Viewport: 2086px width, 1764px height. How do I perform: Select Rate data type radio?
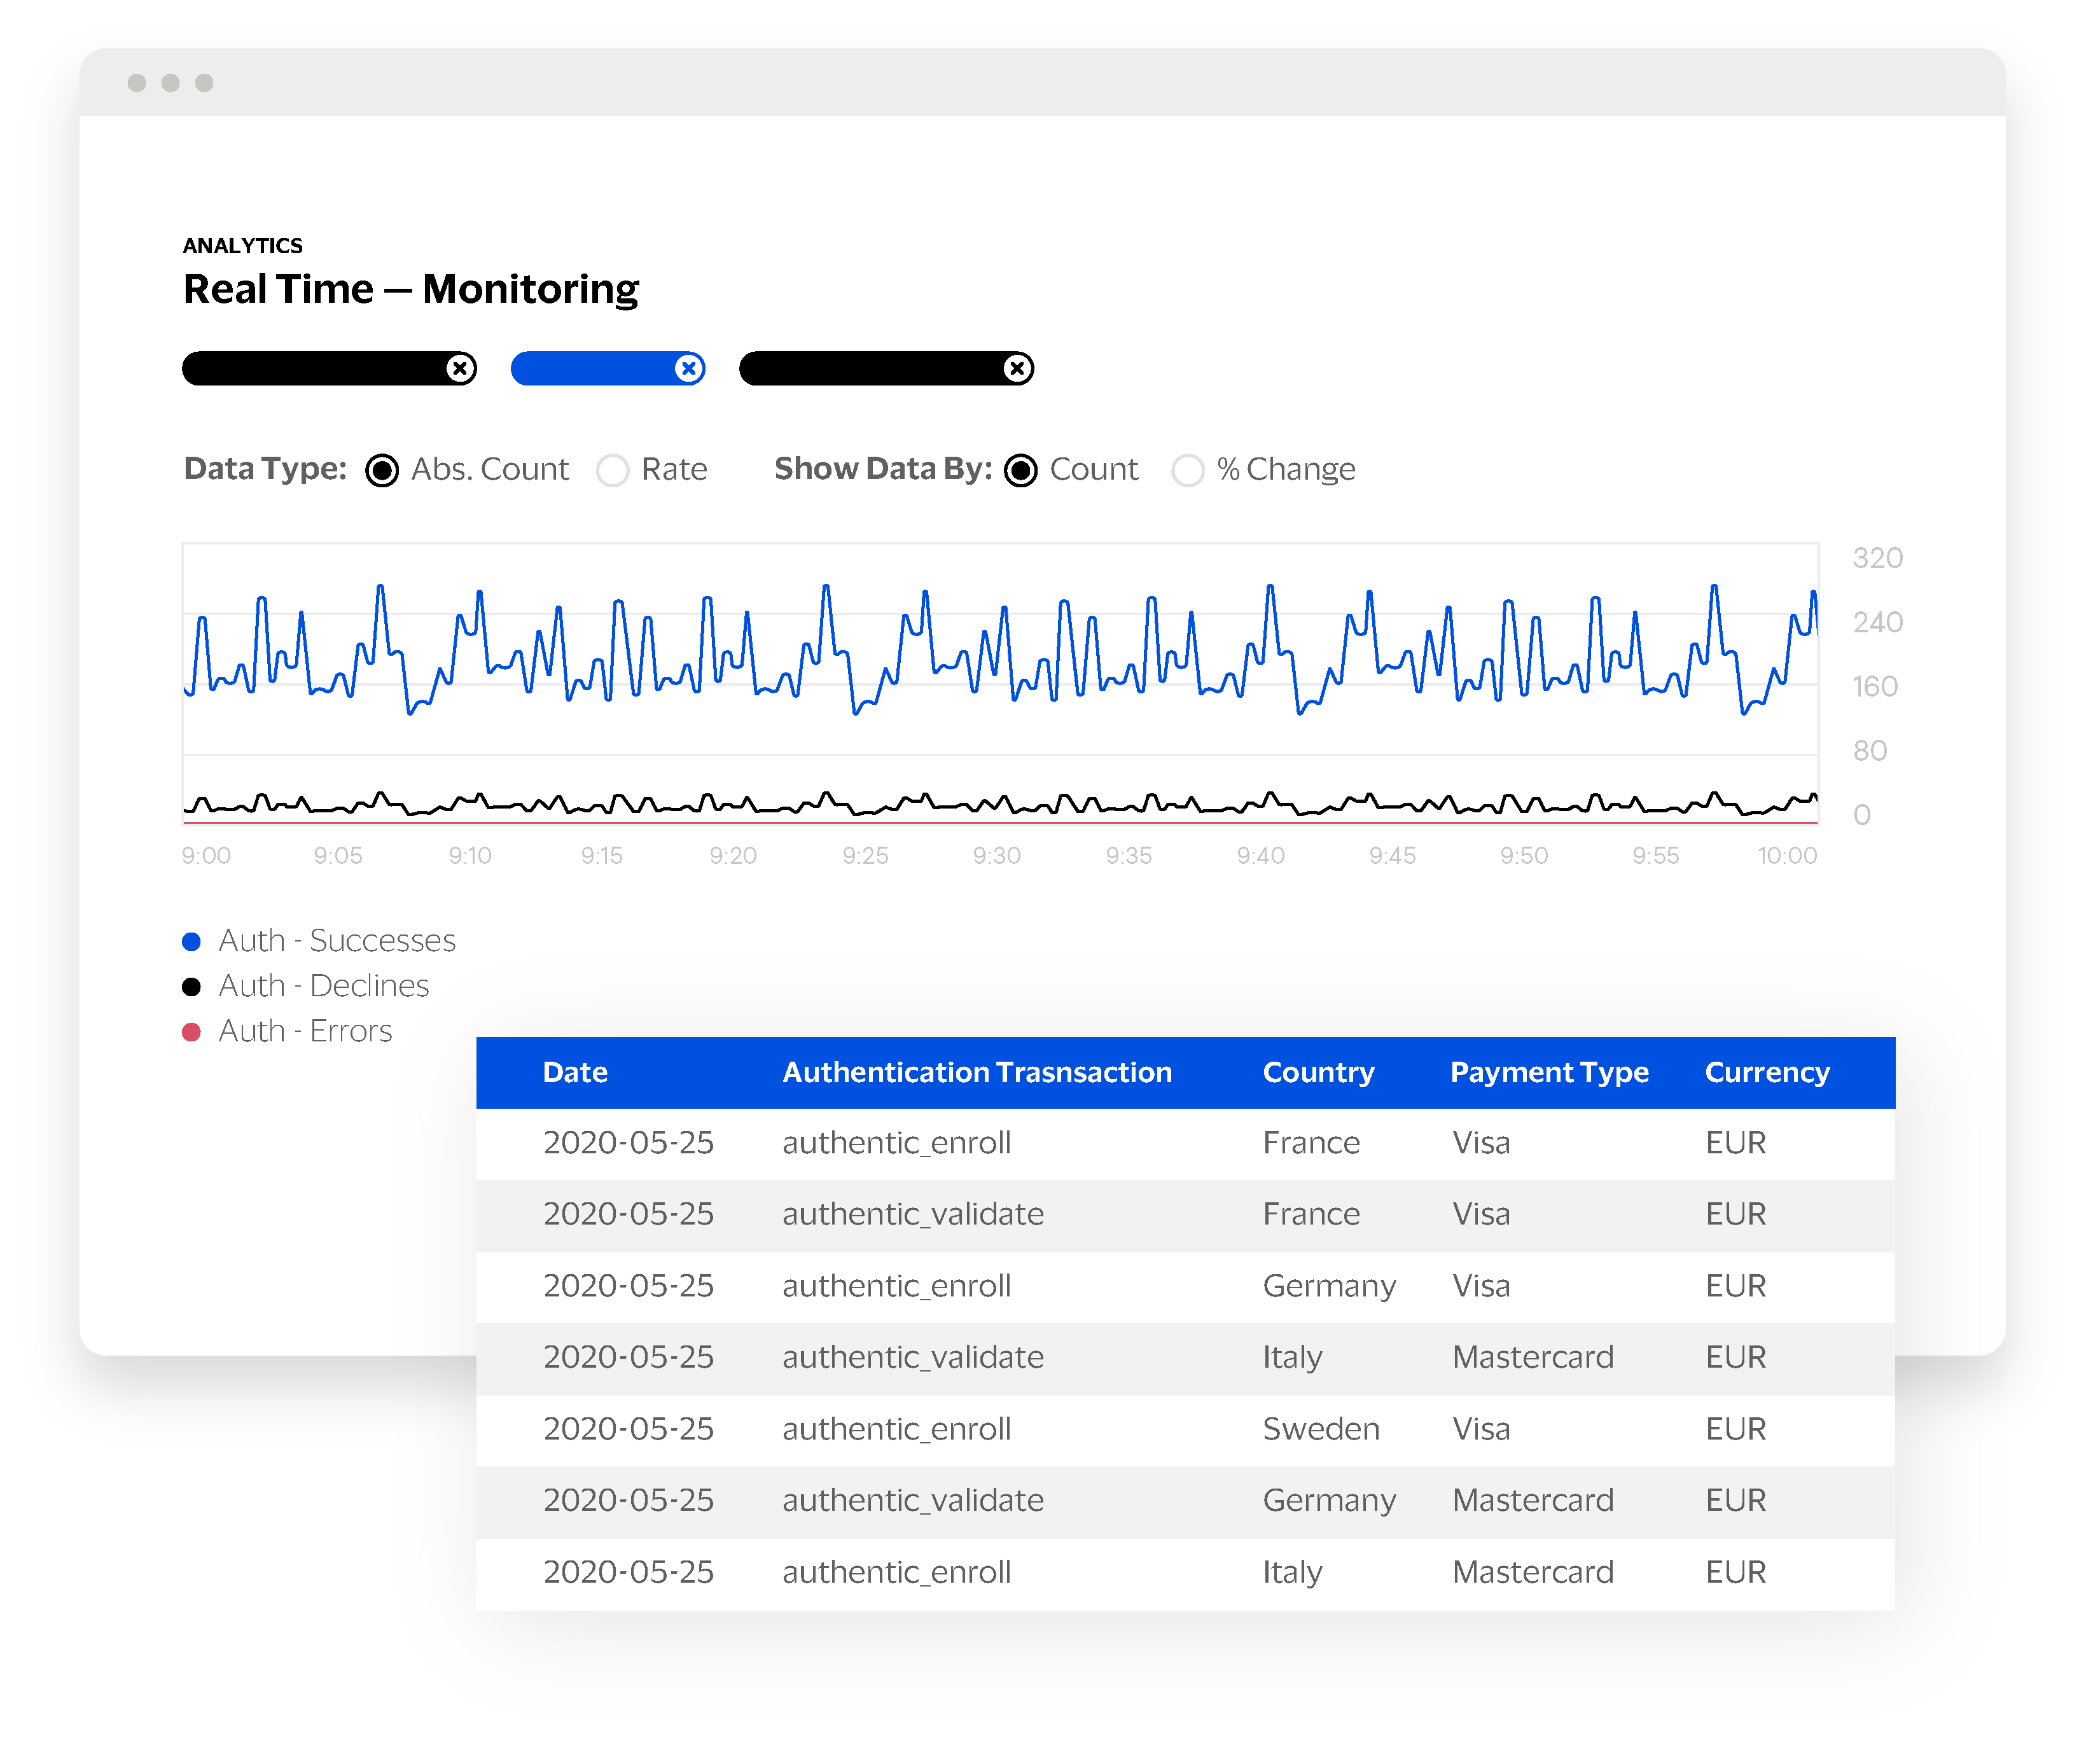[612, 470]
